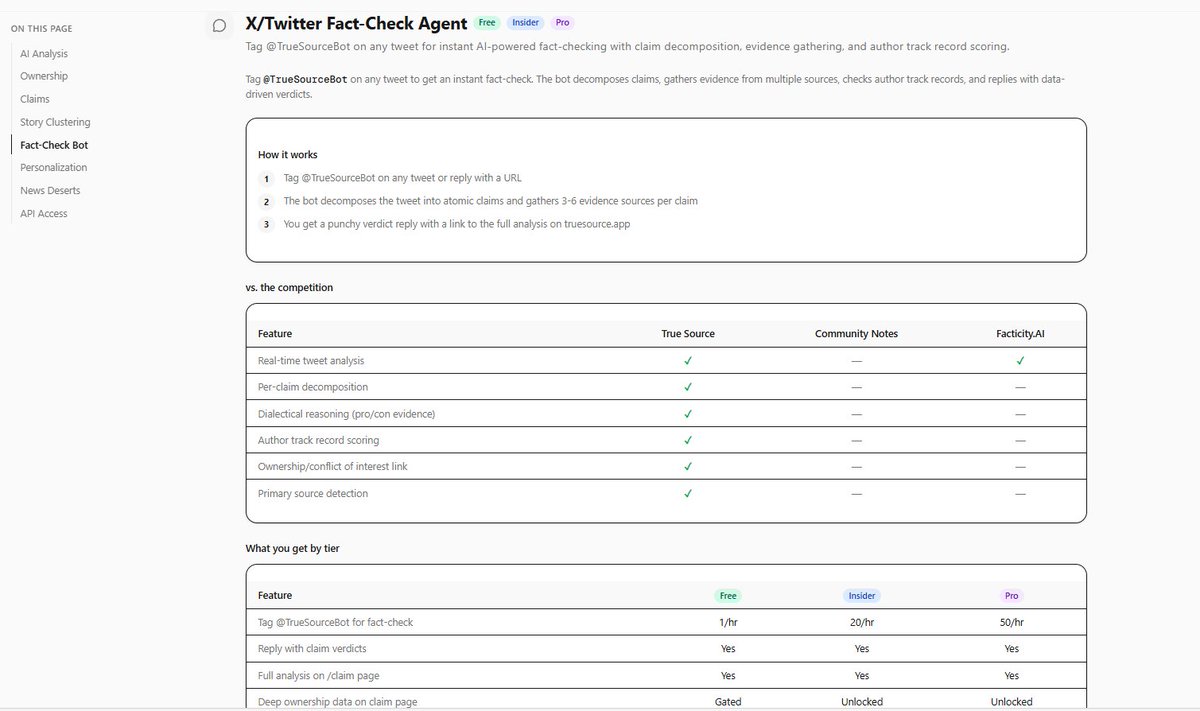
Task: Click True Source checkmark for Per-claim decomposition
Action: tap(688, 387)
